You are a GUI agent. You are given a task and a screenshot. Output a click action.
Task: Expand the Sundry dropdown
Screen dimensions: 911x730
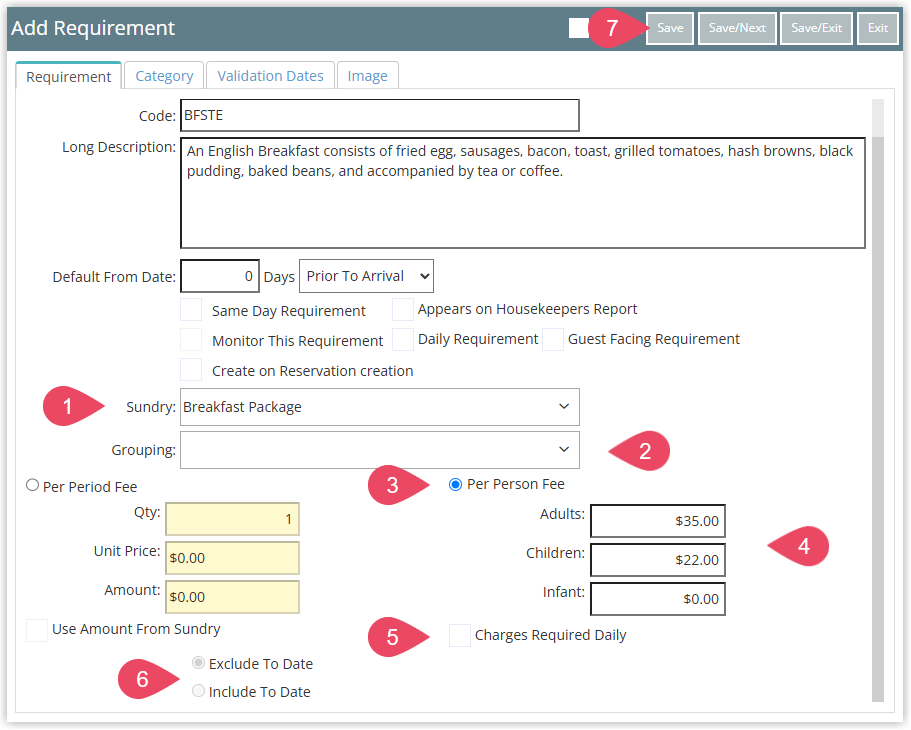tap(379, 407)
